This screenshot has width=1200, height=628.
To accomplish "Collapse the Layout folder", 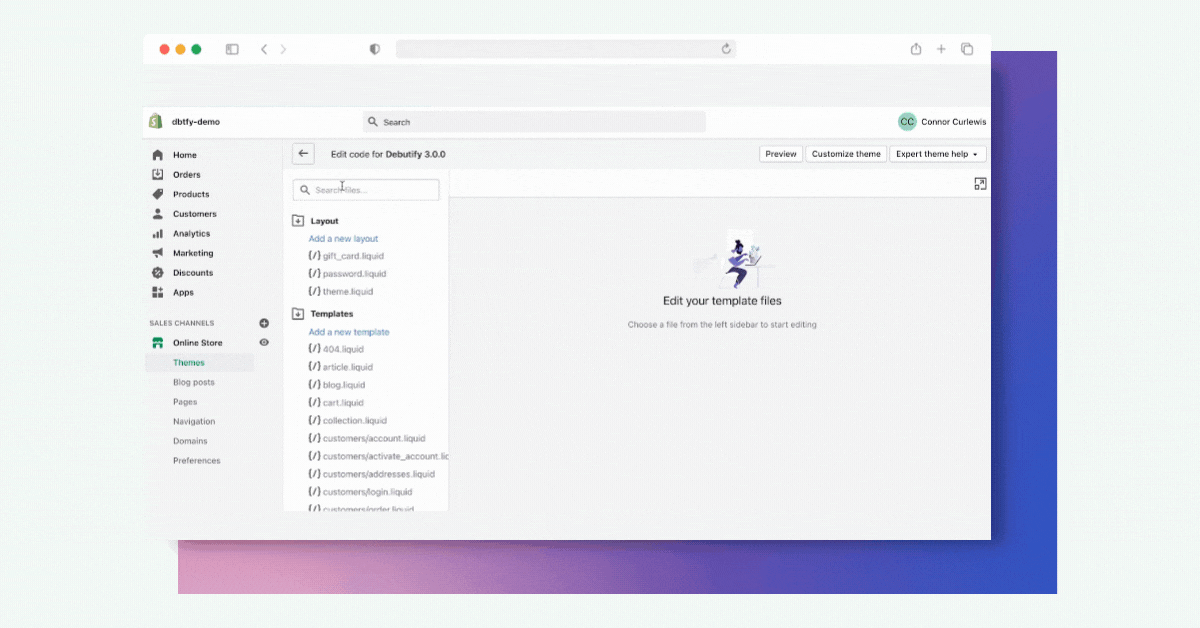I will [x=298, y=221].
